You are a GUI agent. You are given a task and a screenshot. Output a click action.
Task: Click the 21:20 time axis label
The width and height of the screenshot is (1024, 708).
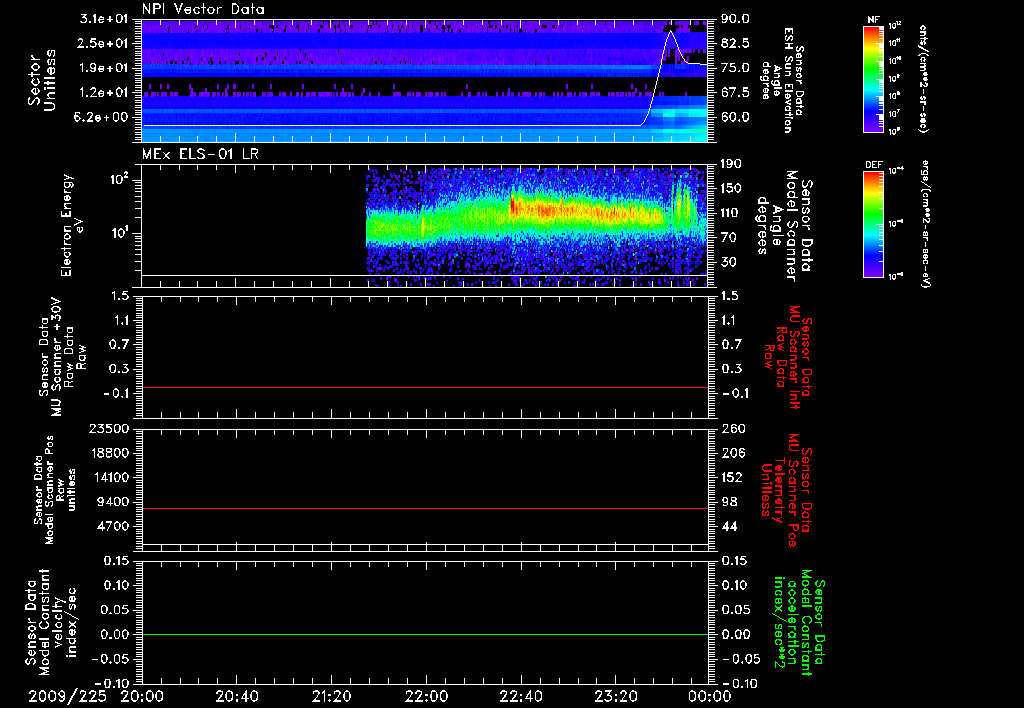[x=331, y=696]
